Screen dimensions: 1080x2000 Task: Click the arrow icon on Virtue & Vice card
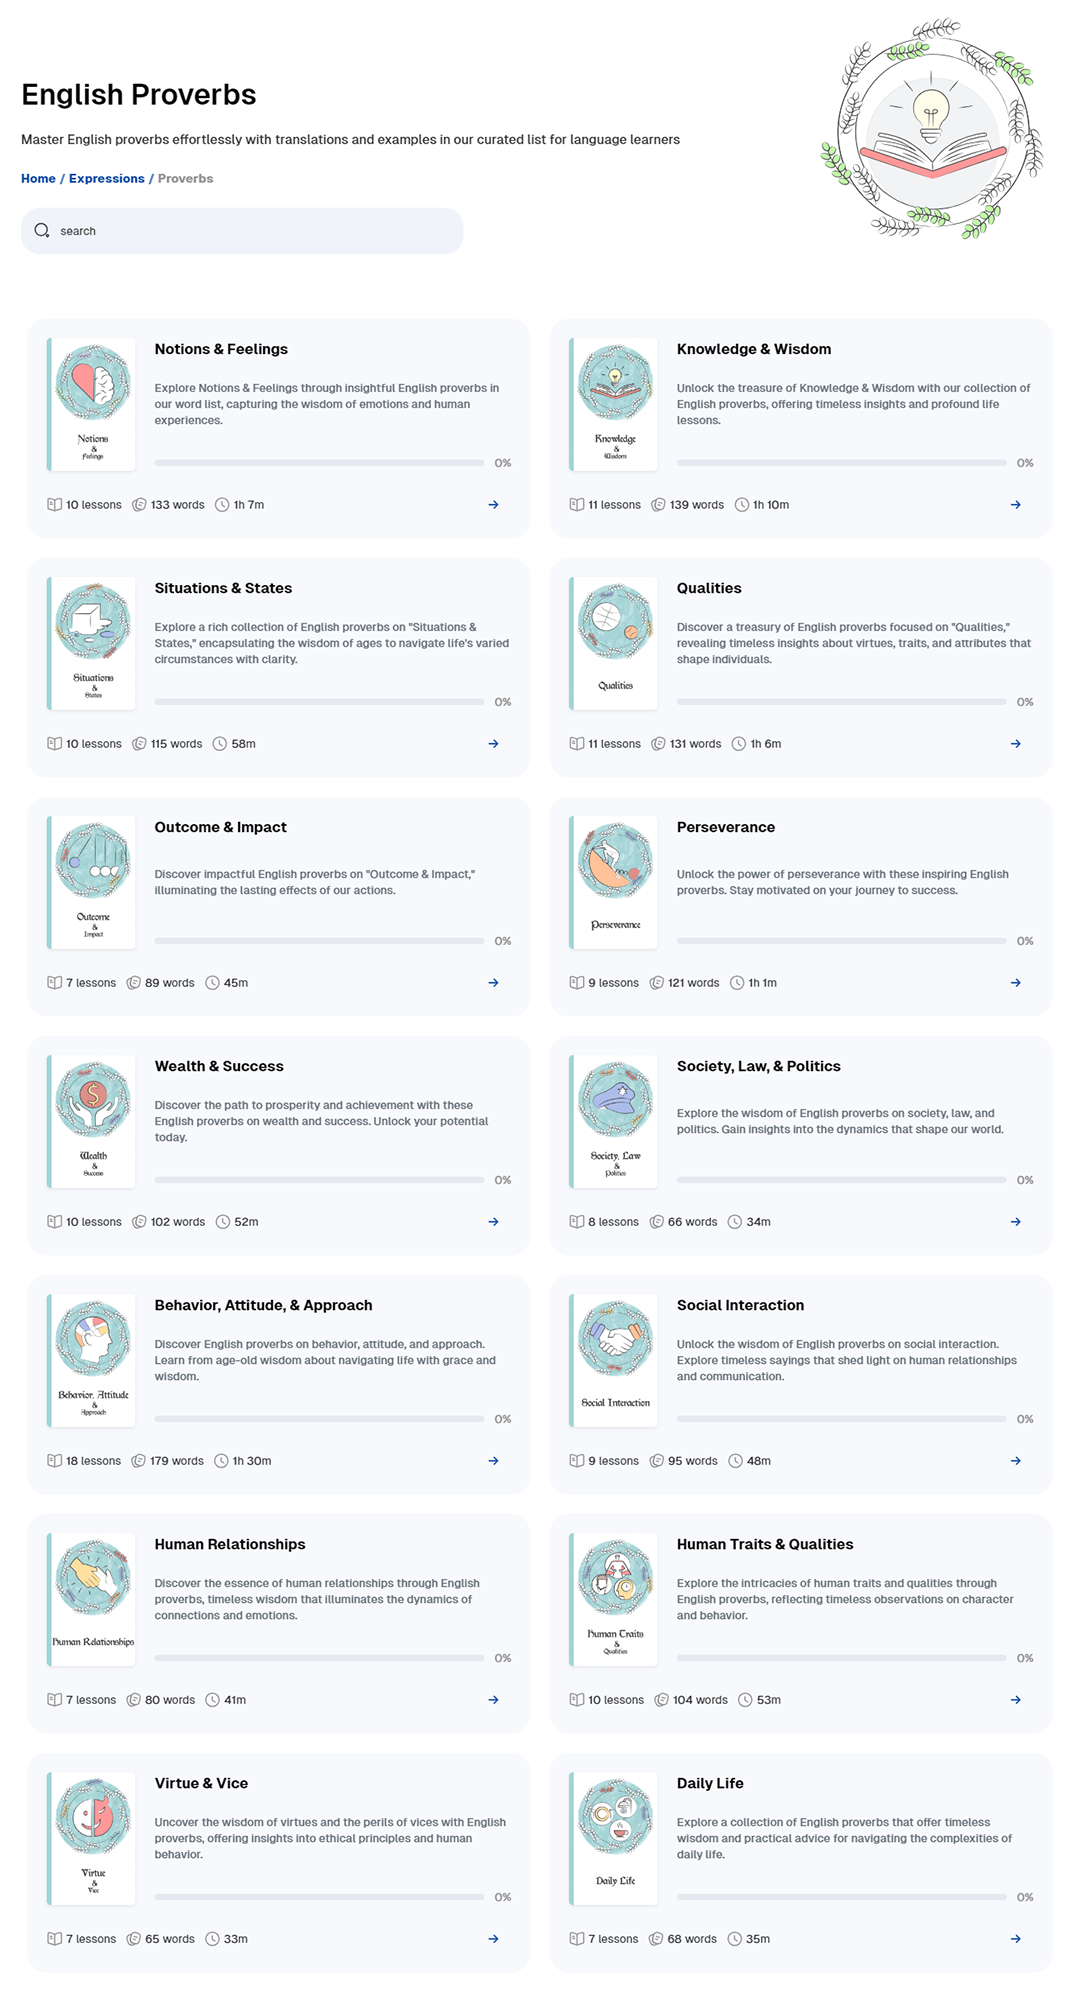pos(493,1939)
